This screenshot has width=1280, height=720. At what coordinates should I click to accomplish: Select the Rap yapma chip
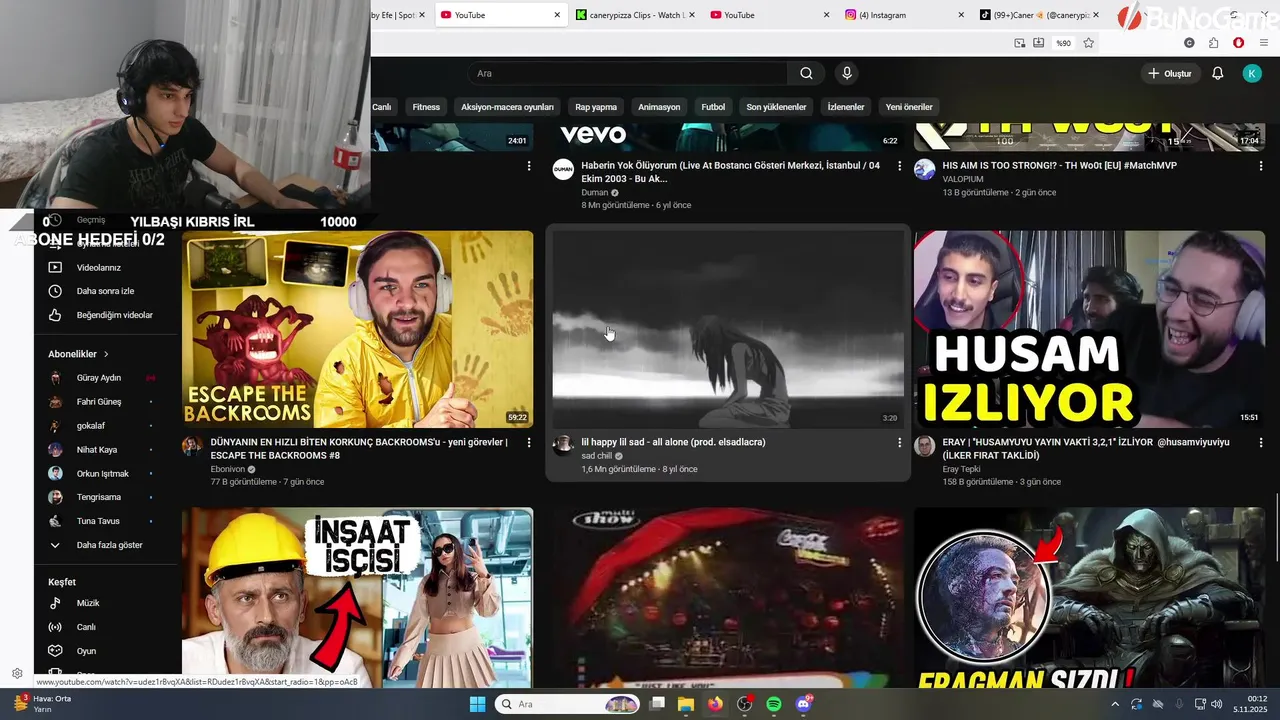[x=596, y=107]
